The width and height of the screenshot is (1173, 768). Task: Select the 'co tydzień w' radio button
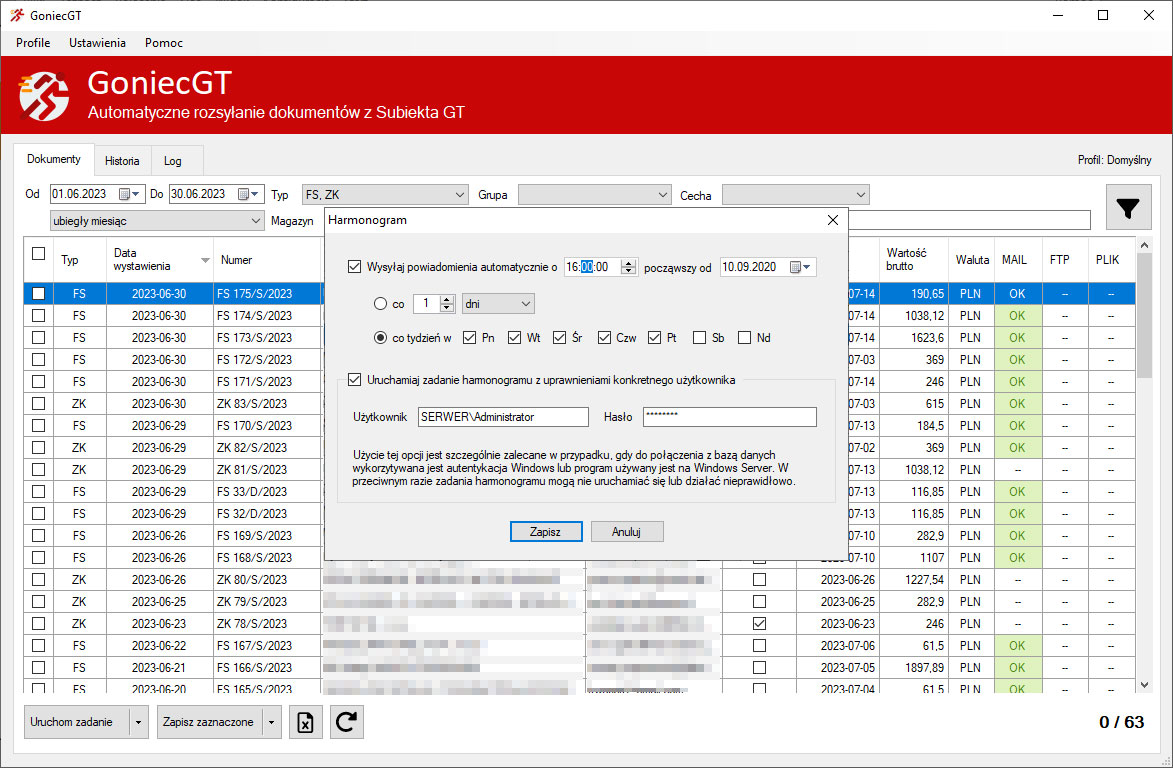[380, 337]
